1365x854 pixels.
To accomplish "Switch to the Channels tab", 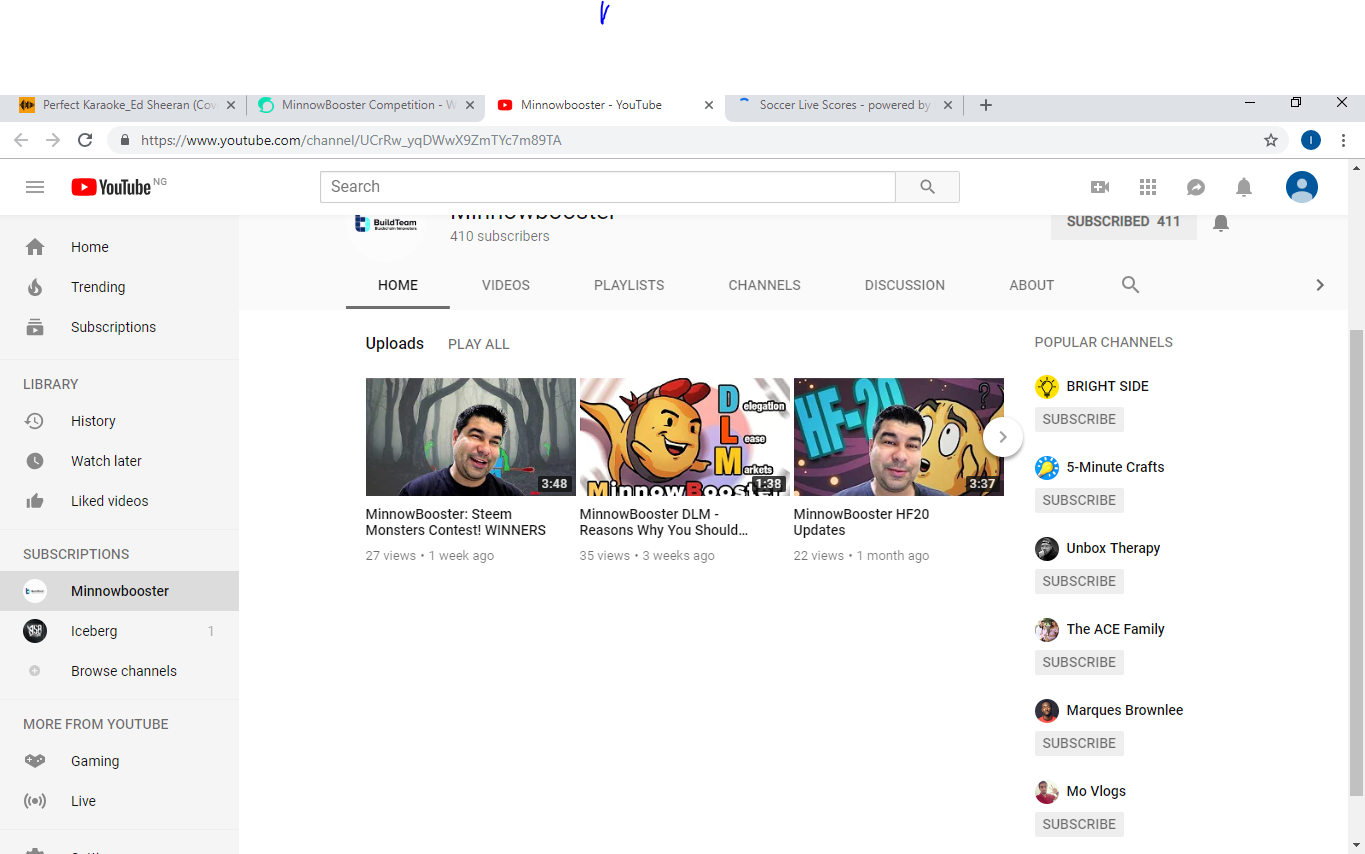I will (764, 285).
